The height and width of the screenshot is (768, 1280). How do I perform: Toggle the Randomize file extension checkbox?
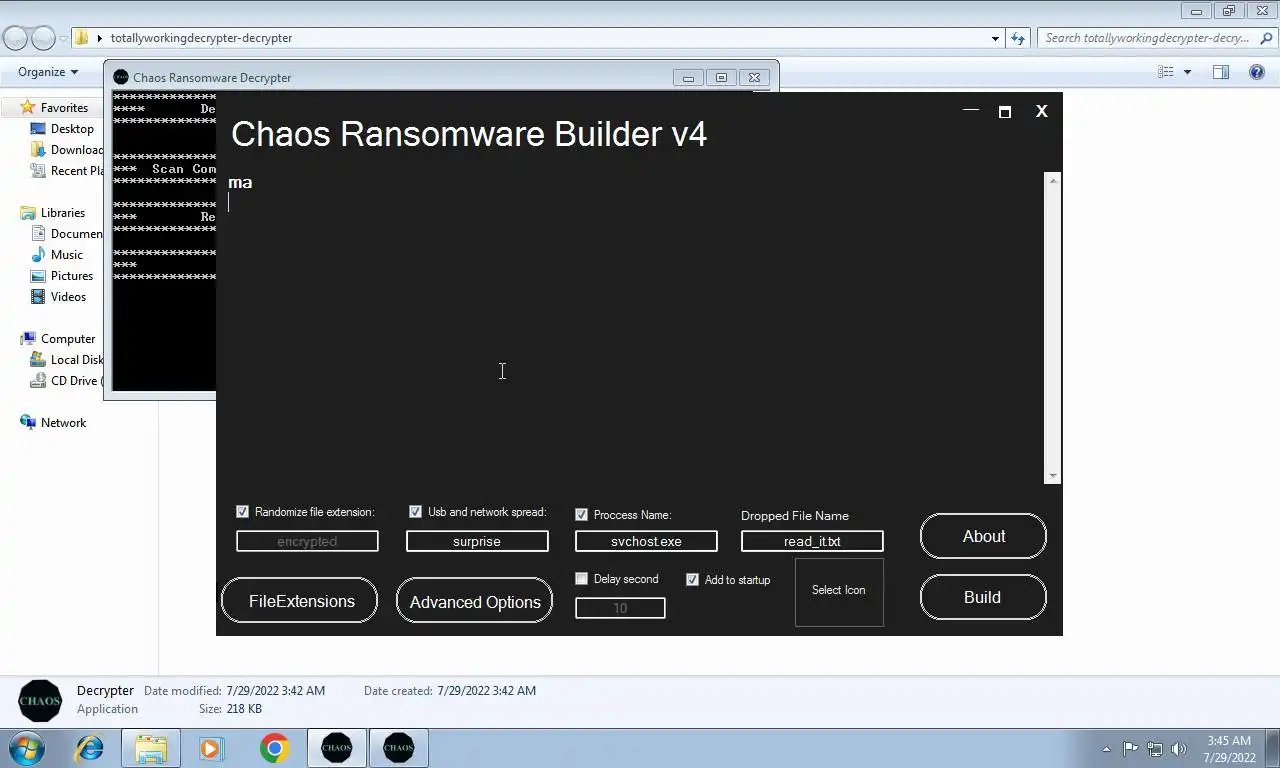[242, 512]
